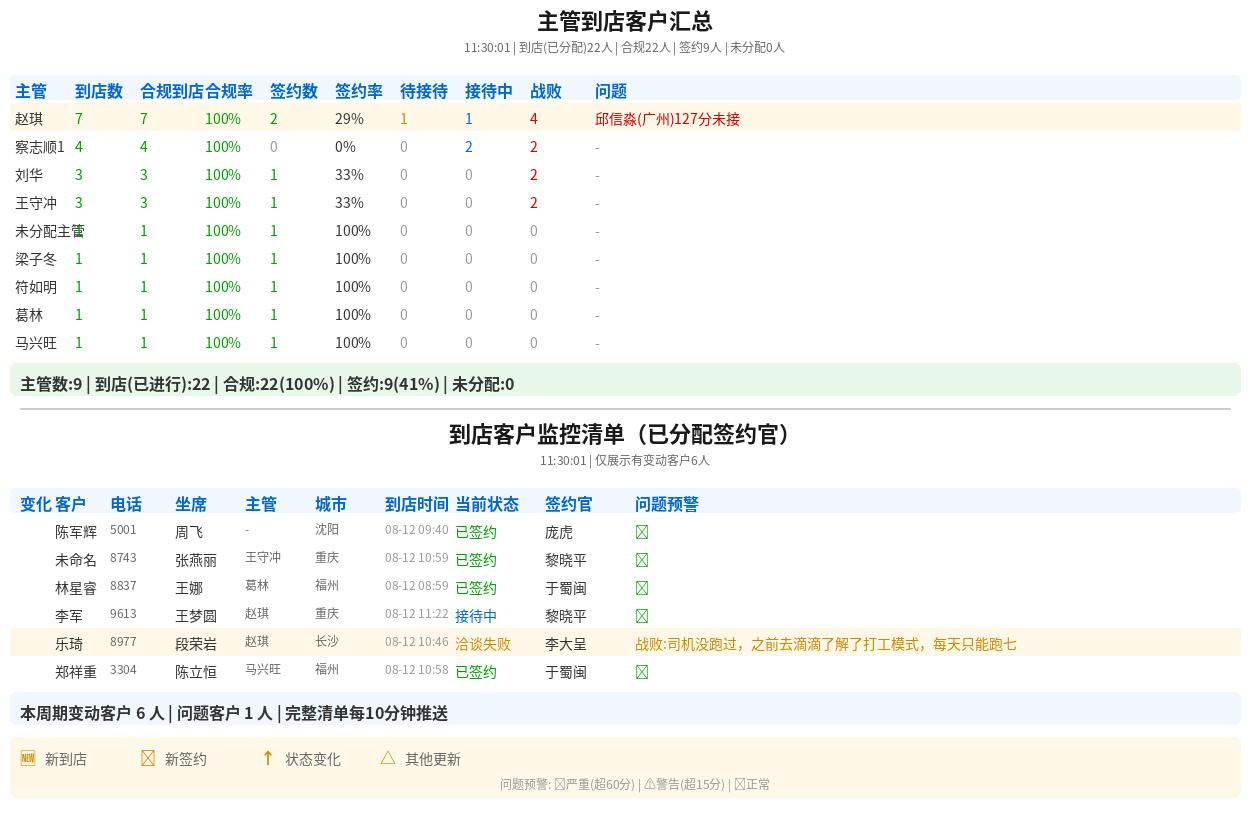The image size is (1250, 840).
Task: Click the green warning-status icon in 未命名's row
Action: [x=642, y=560]
